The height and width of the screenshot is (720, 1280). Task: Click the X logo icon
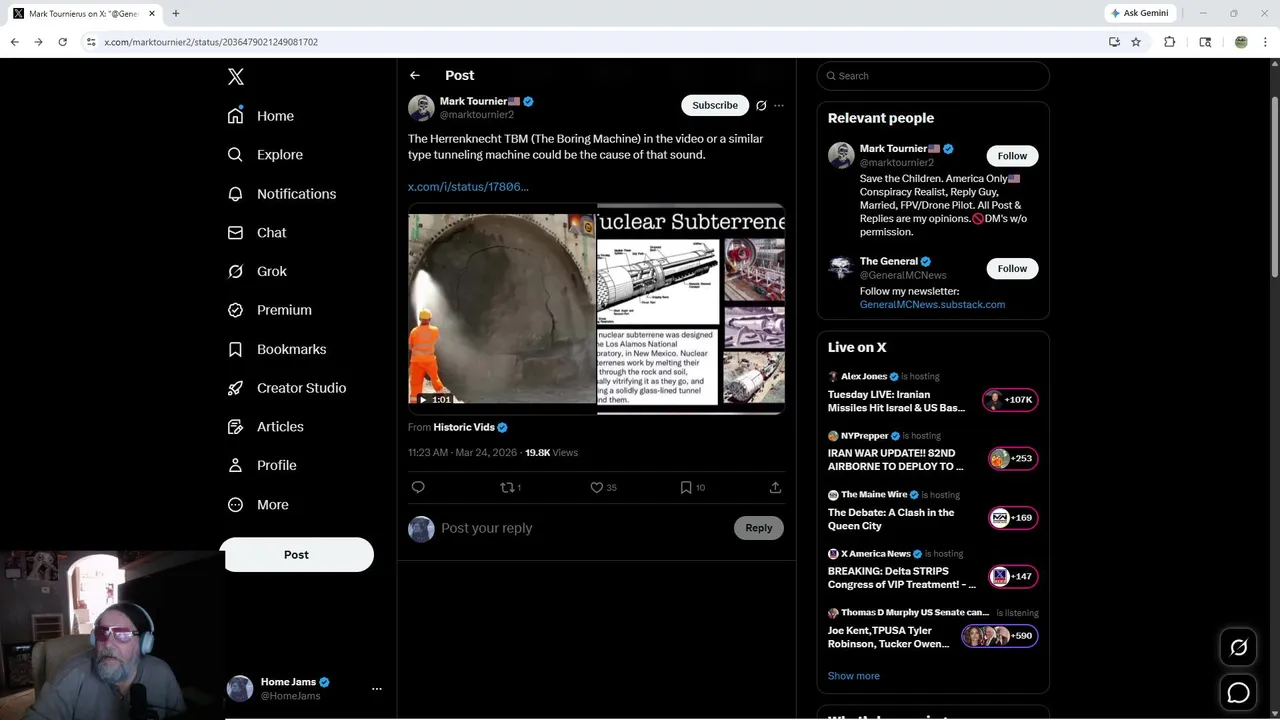pos(236,77)
